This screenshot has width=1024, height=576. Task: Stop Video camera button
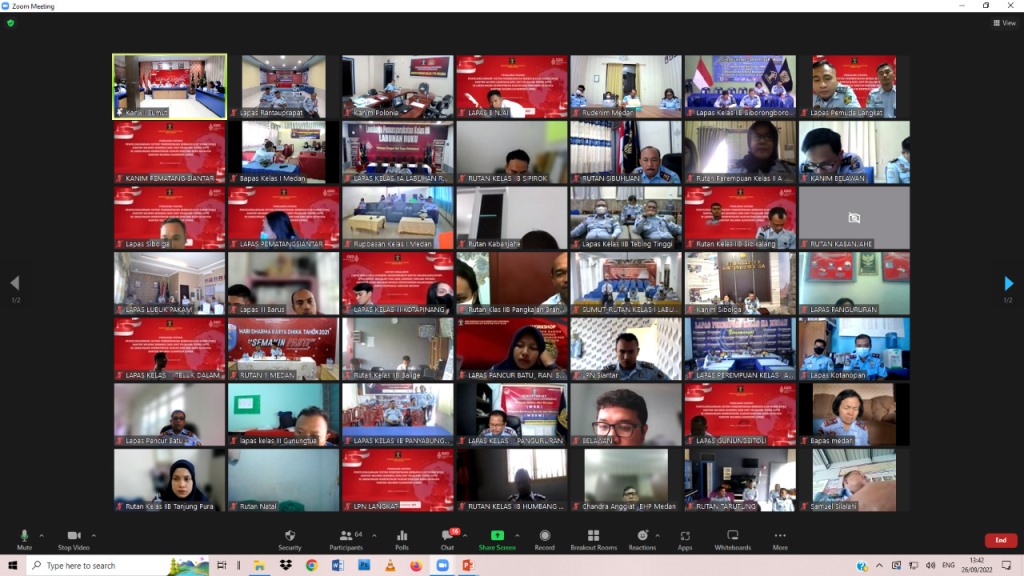(x=73, y=538)
